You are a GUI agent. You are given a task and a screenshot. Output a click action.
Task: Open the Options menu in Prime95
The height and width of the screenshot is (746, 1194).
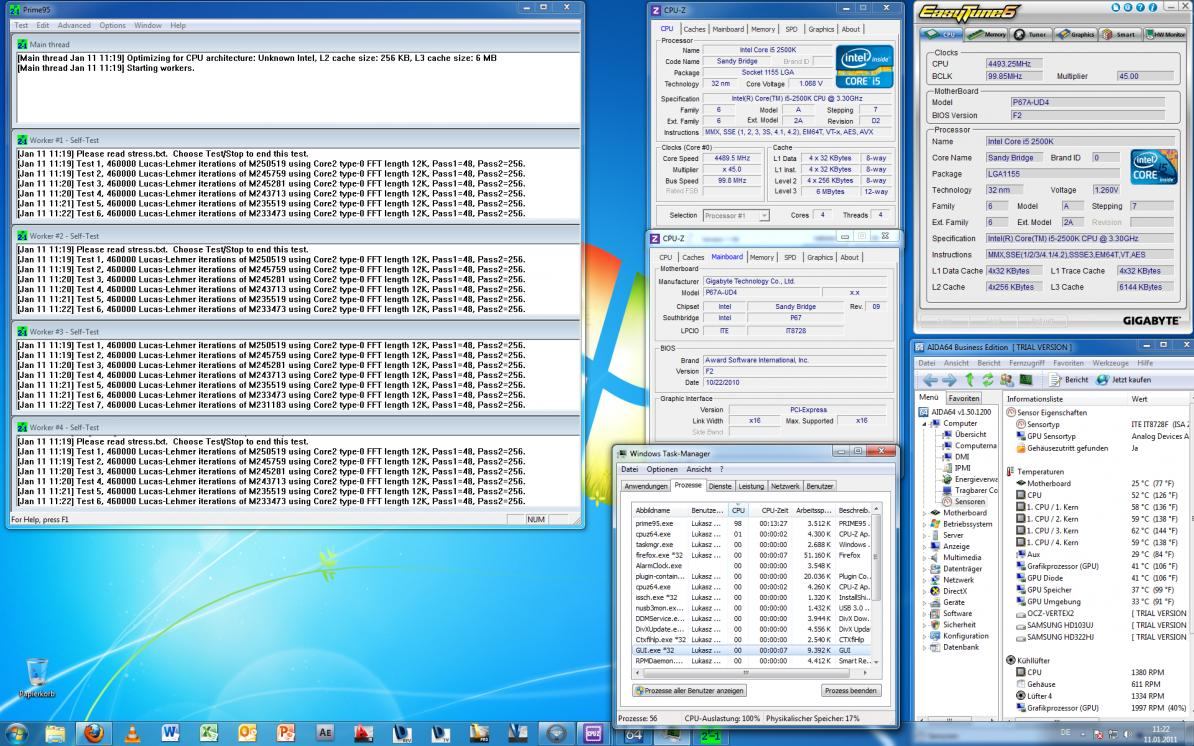[112, 25]
